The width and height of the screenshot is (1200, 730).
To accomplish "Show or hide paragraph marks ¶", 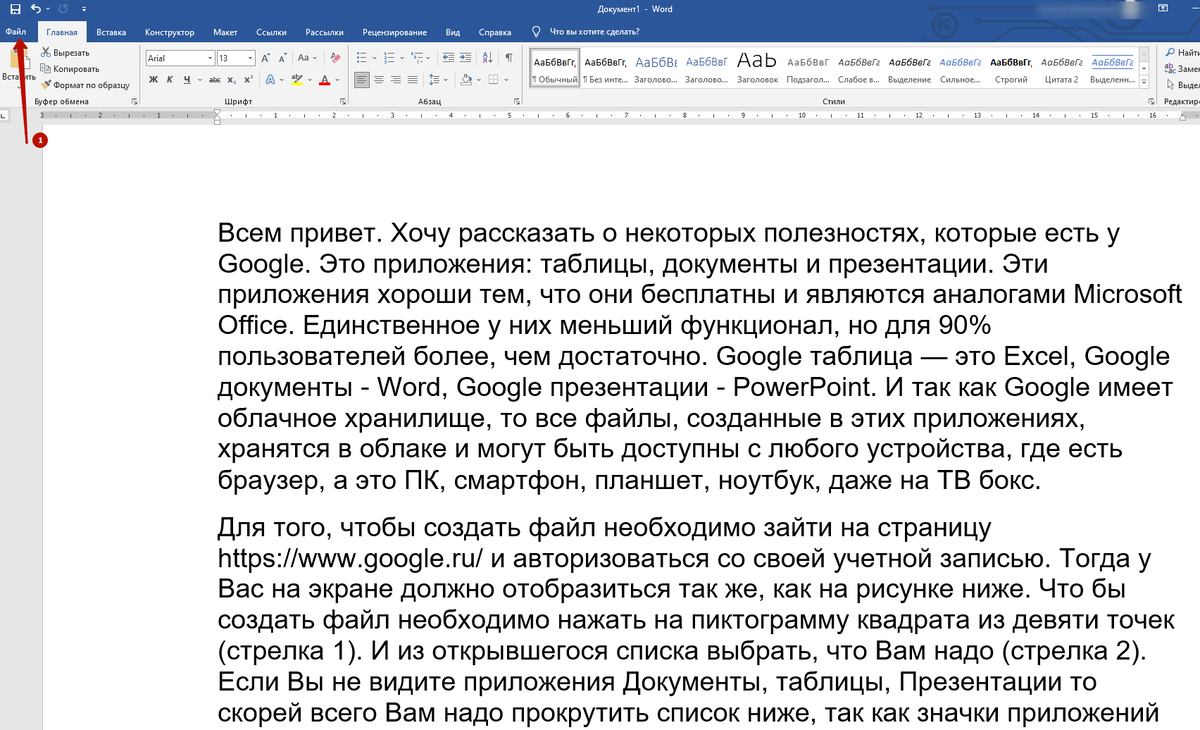I will point(509,58).
